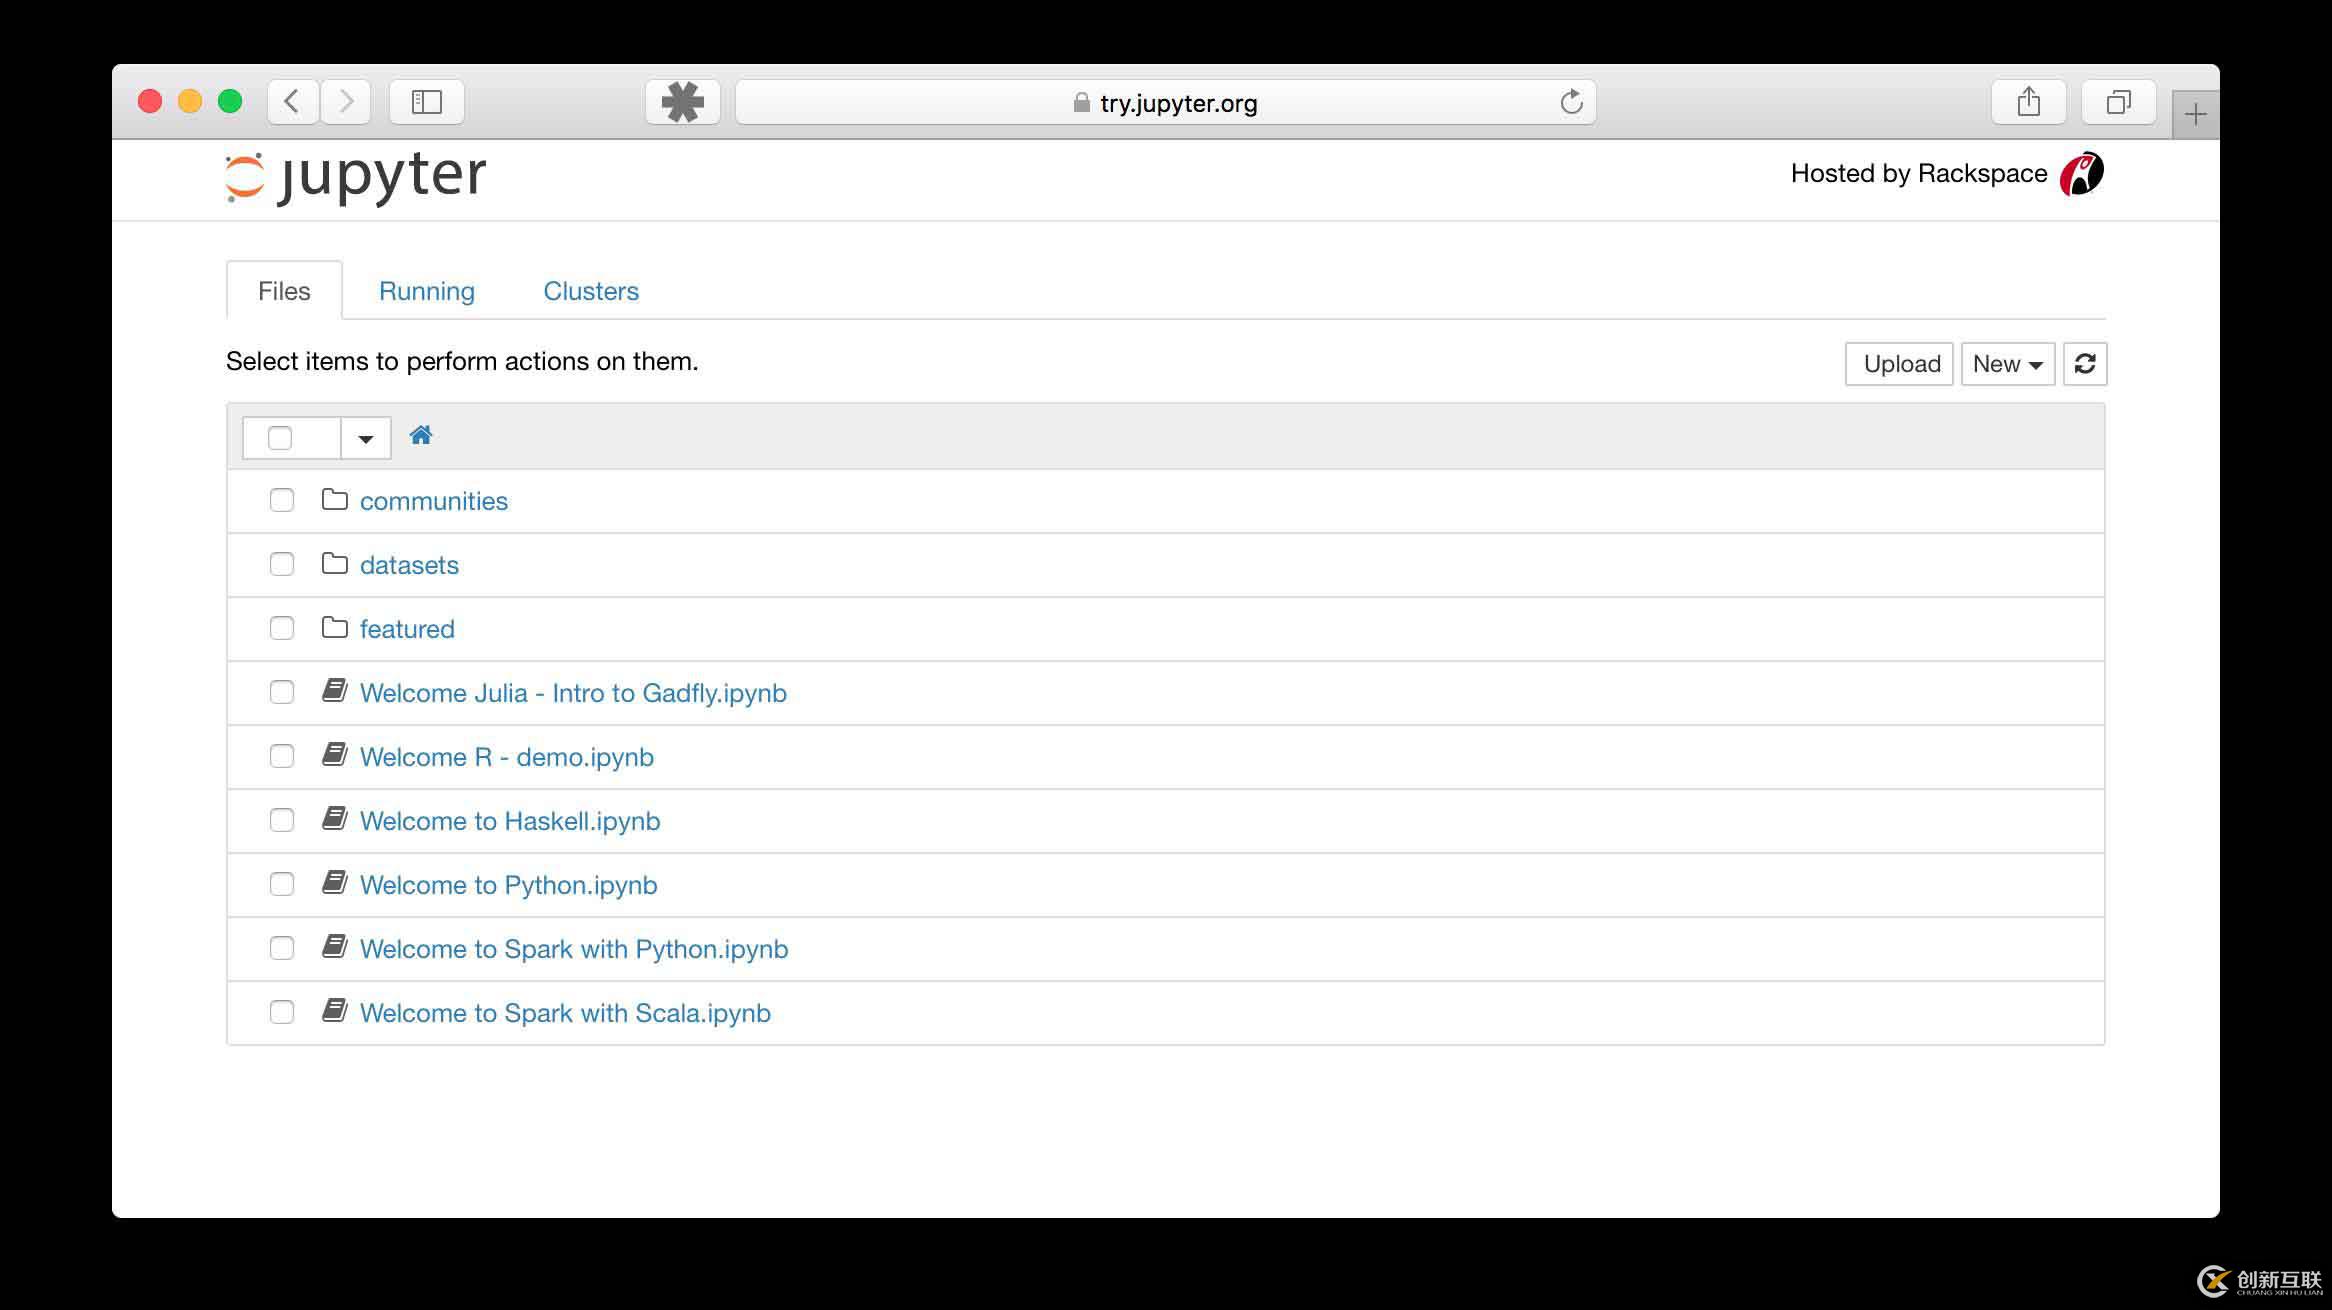The width and height of the screenshot is (2332, 1310).
Task: Click the asterisk extension button
Action: point(683,101)
